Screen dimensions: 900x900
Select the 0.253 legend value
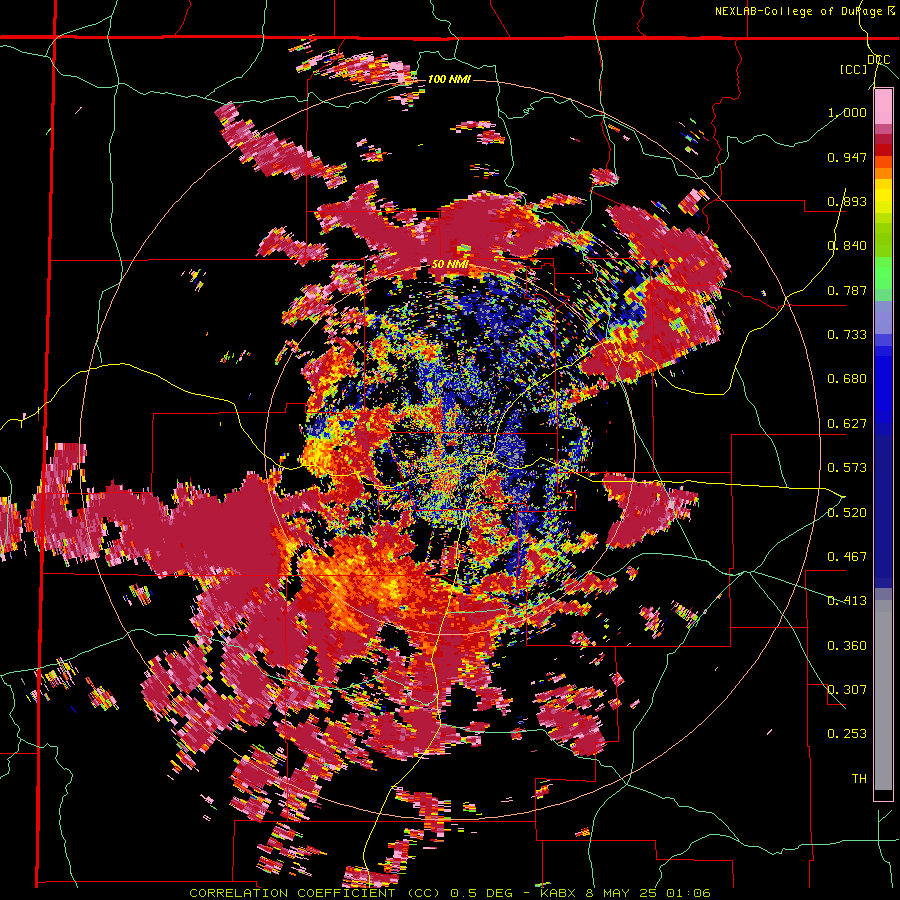[847, 734]
